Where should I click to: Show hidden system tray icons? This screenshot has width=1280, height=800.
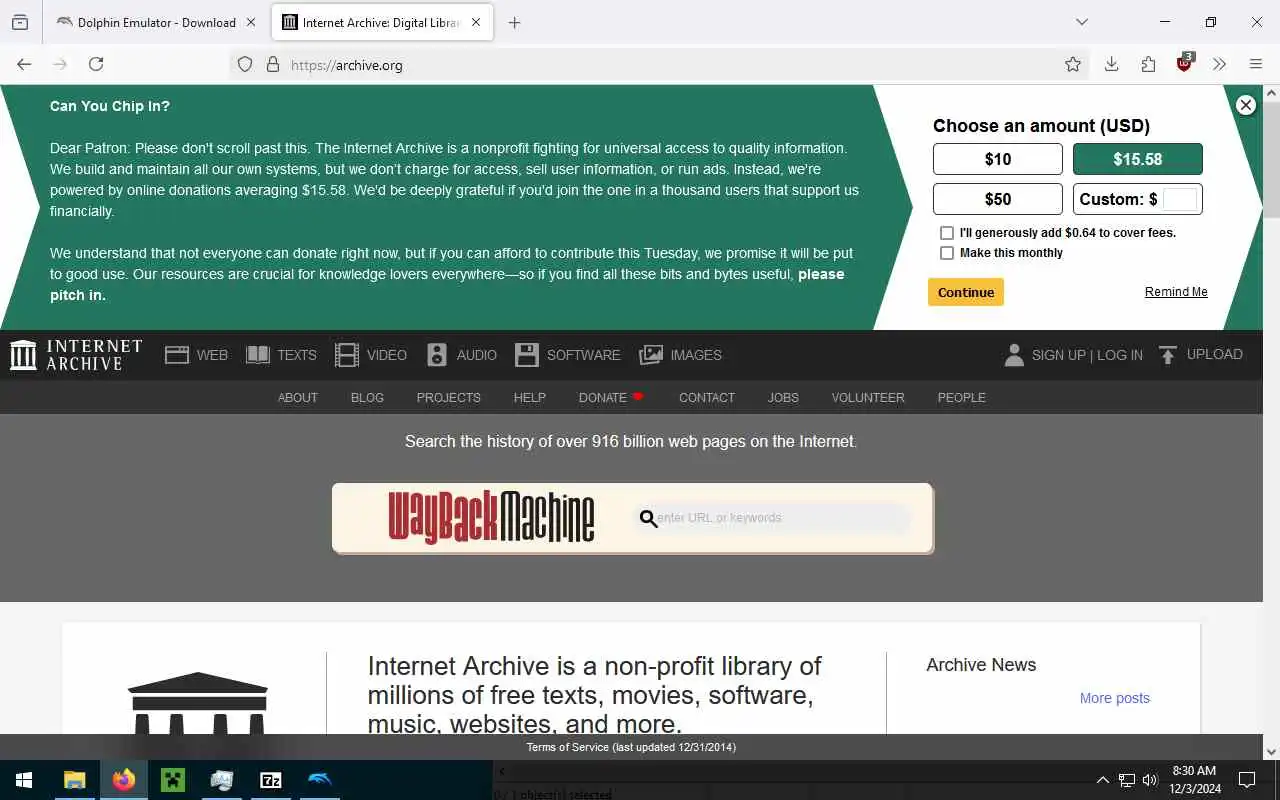[x=1102, y=780]
